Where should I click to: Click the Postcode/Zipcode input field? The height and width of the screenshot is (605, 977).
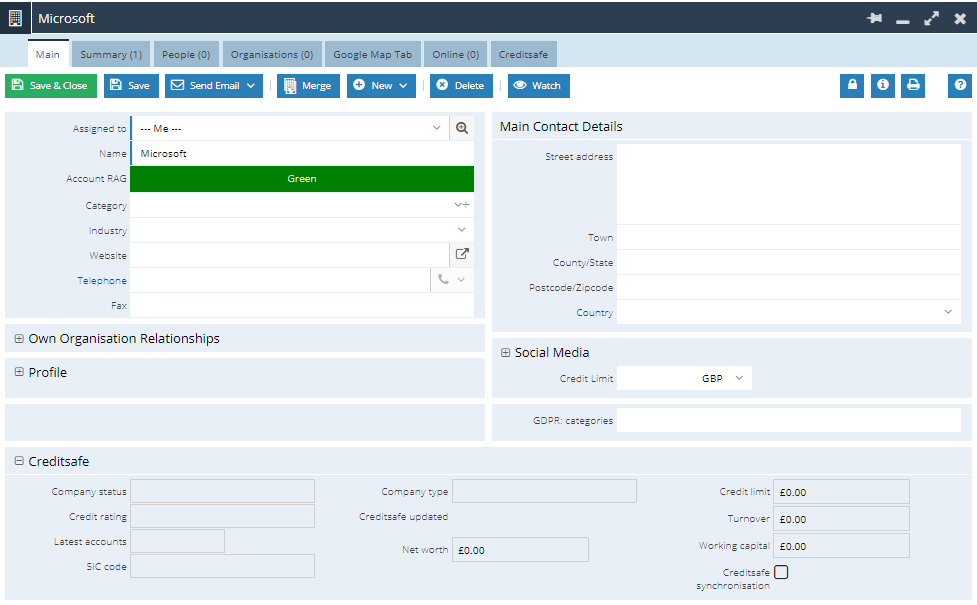click(789, 287)
